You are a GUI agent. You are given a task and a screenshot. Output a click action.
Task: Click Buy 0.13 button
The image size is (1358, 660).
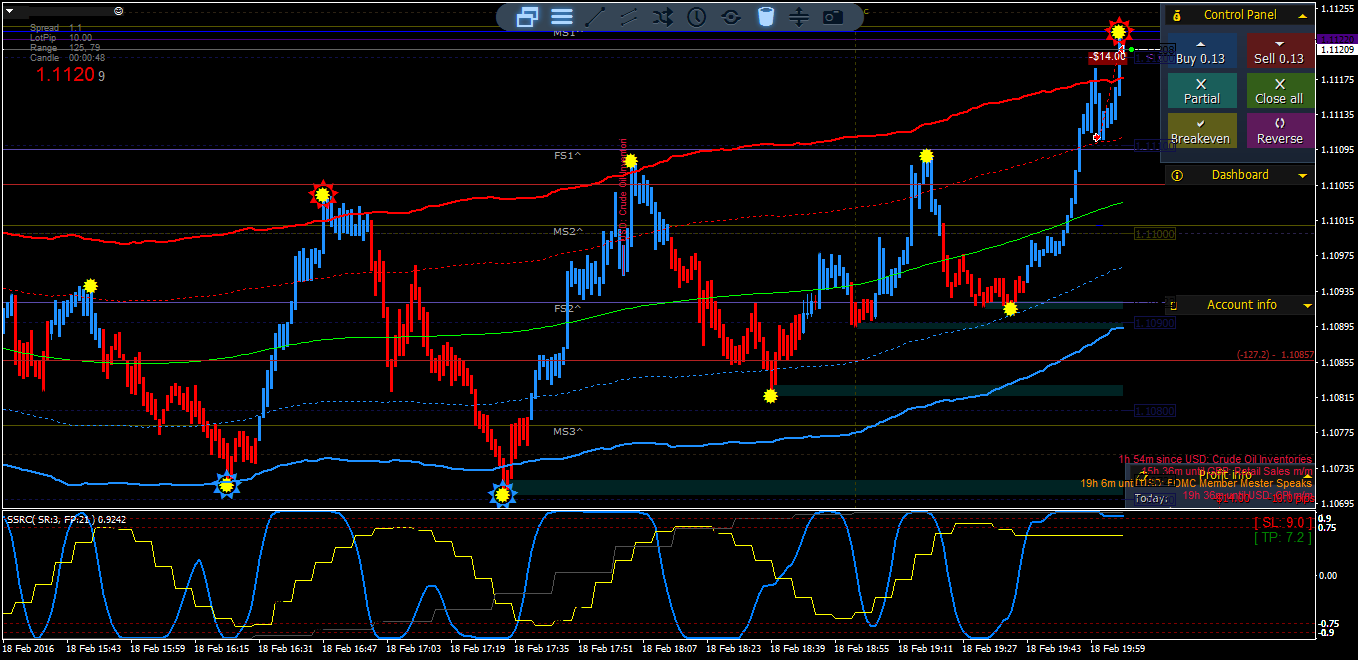pyautogui.click(x=1201, y=52)
